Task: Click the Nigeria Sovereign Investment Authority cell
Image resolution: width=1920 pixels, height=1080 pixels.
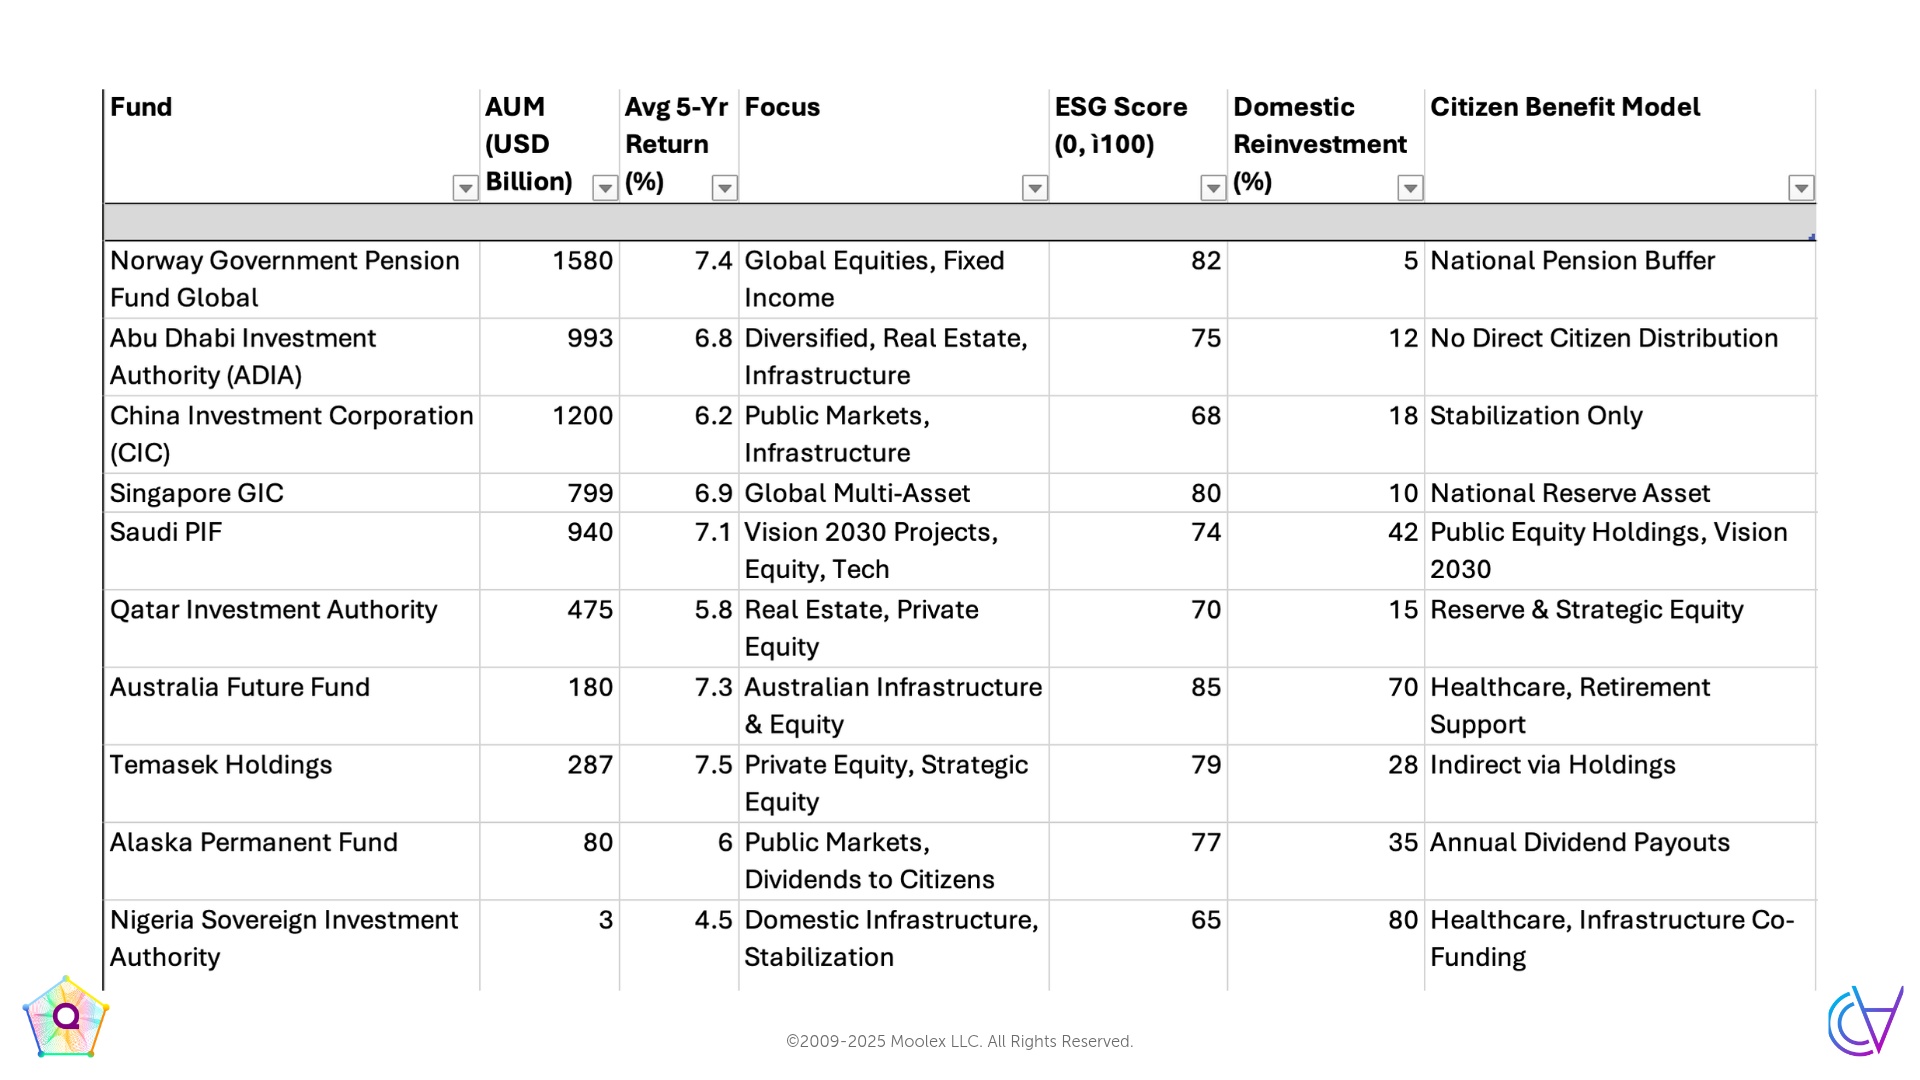Action: click(284, 938)
